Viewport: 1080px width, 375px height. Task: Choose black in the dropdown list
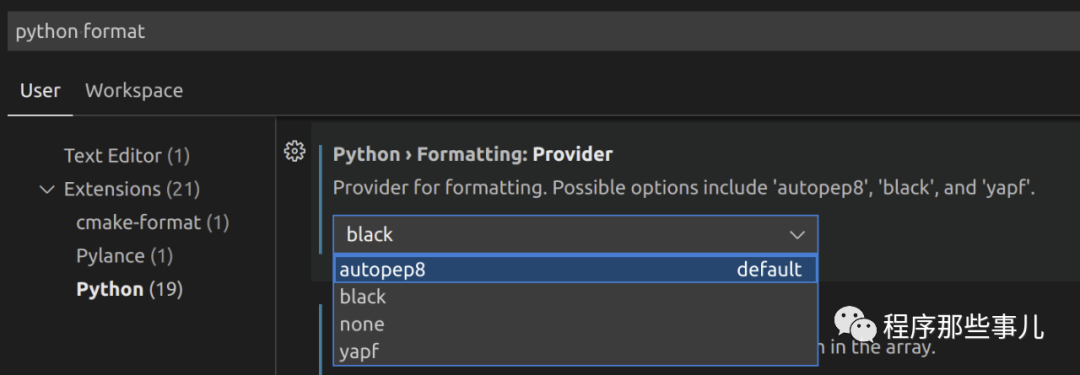pyautogui.click(x=575, y=297)
